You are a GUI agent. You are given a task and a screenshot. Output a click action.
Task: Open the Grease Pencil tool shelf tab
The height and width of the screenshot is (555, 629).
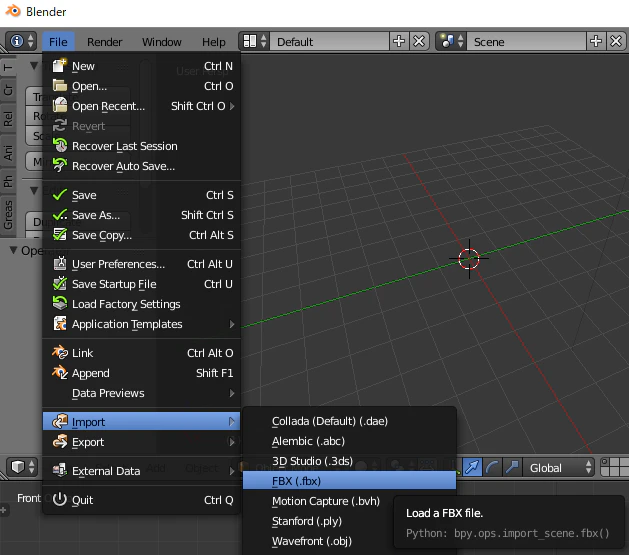(8, 215)
